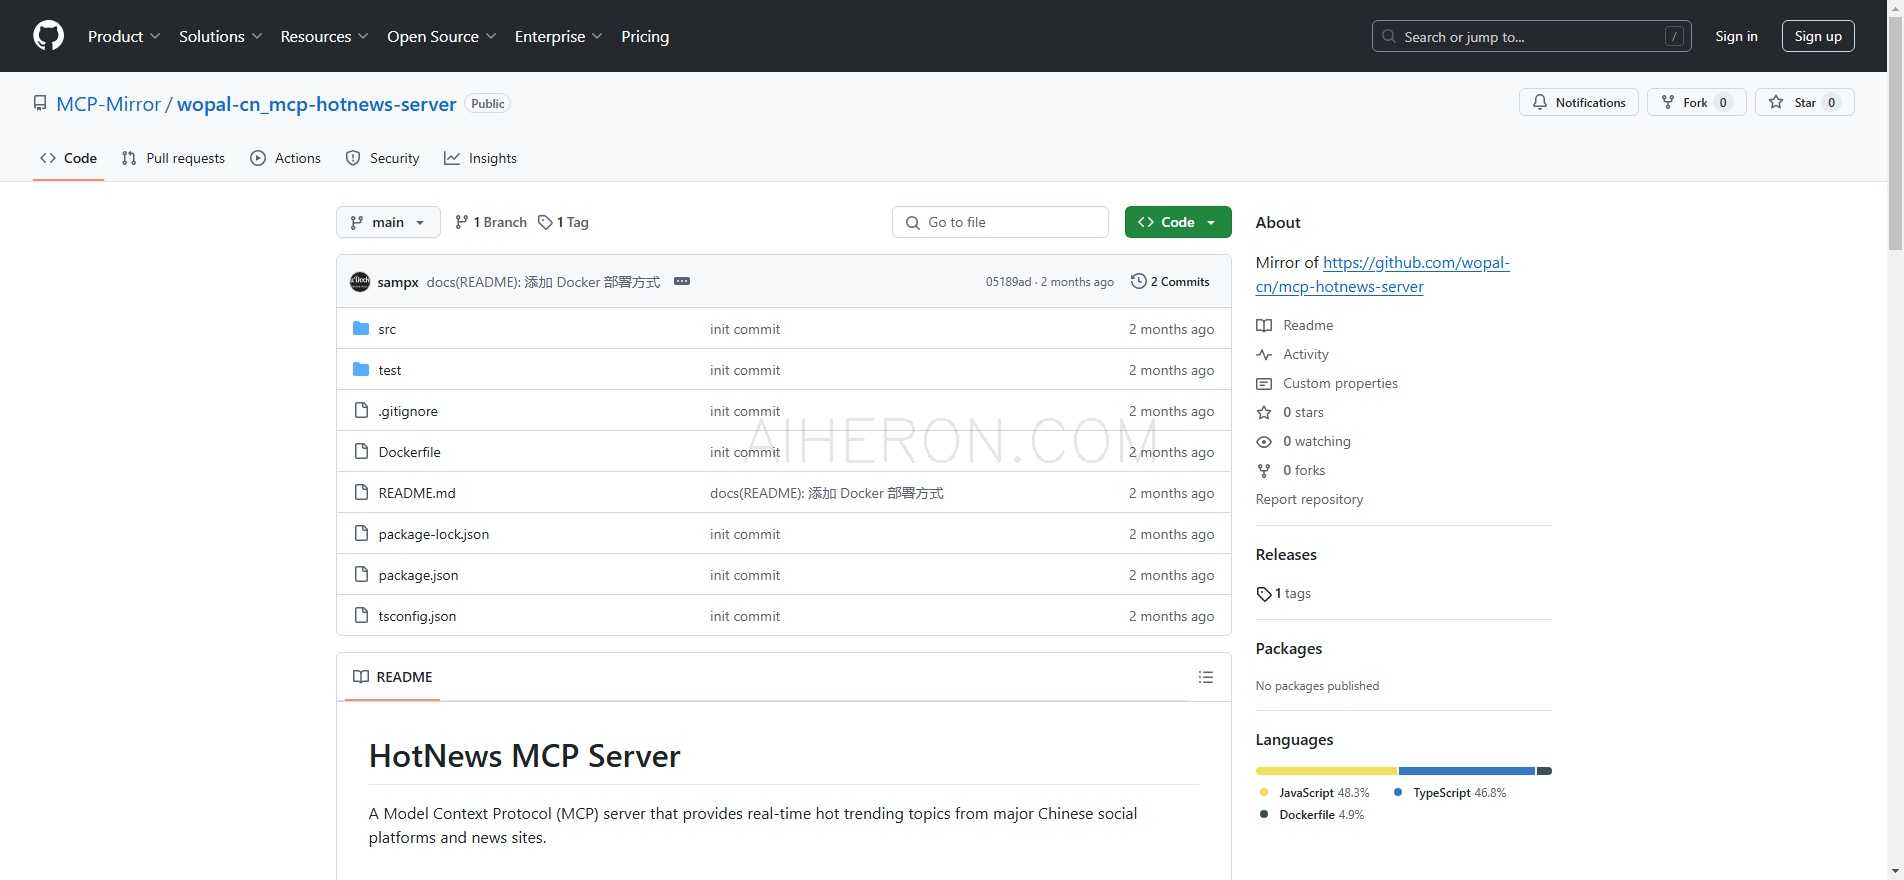Open the Product menu

(x=124, y=36)
